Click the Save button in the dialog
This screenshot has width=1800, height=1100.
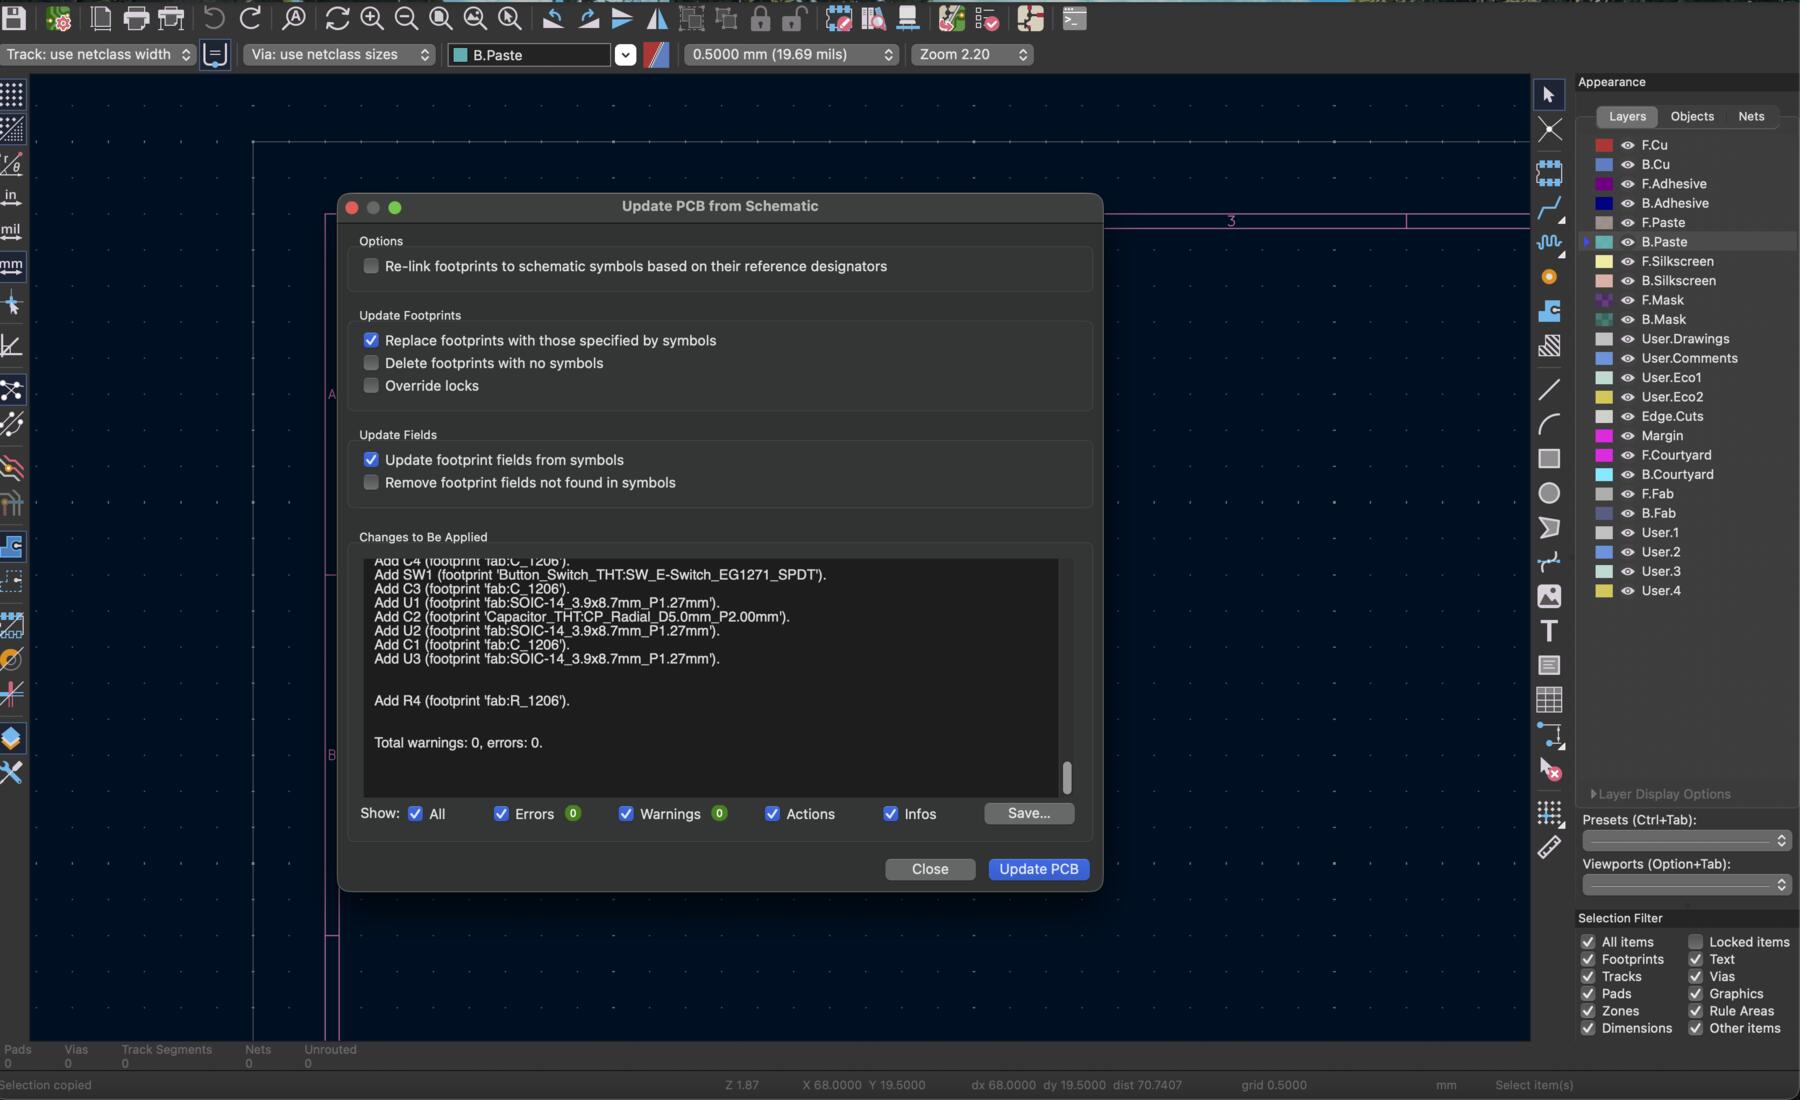(x=1029, y=814)
